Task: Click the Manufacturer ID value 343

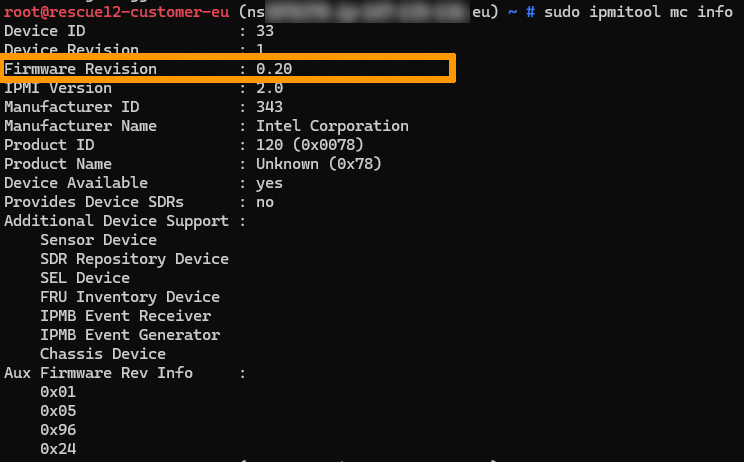Action: (x=270, y=107)
